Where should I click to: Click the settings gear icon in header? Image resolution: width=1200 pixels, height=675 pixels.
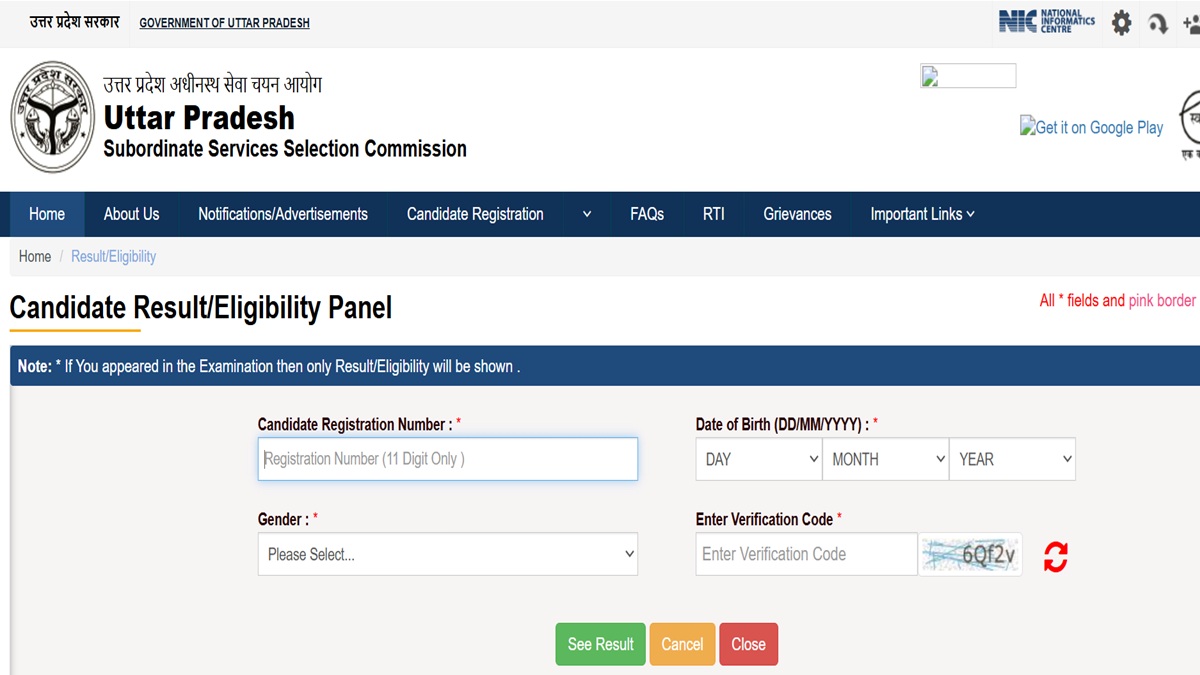(1122, 23)
